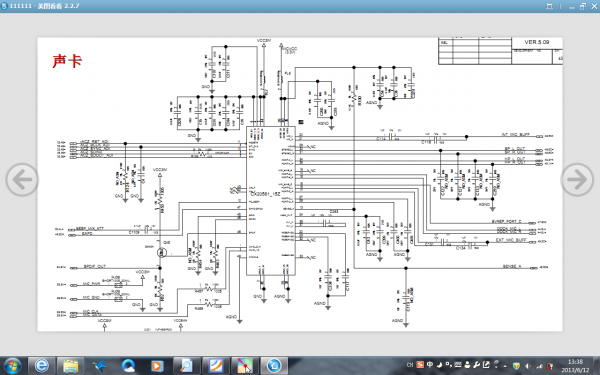Screen dimensions: 600x375
Task: Enter fullscreen view via title bar icon
Action: (x=549, y=6)
